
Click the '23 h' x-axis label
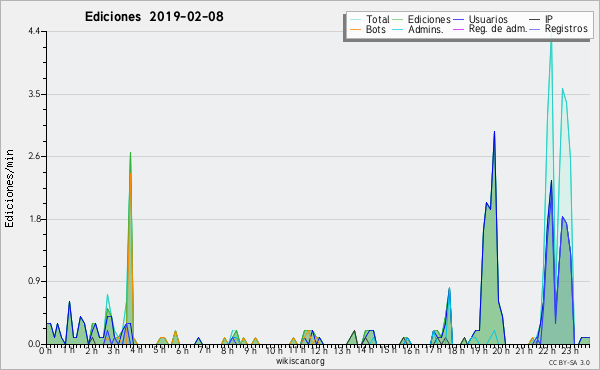pos(569,350)
